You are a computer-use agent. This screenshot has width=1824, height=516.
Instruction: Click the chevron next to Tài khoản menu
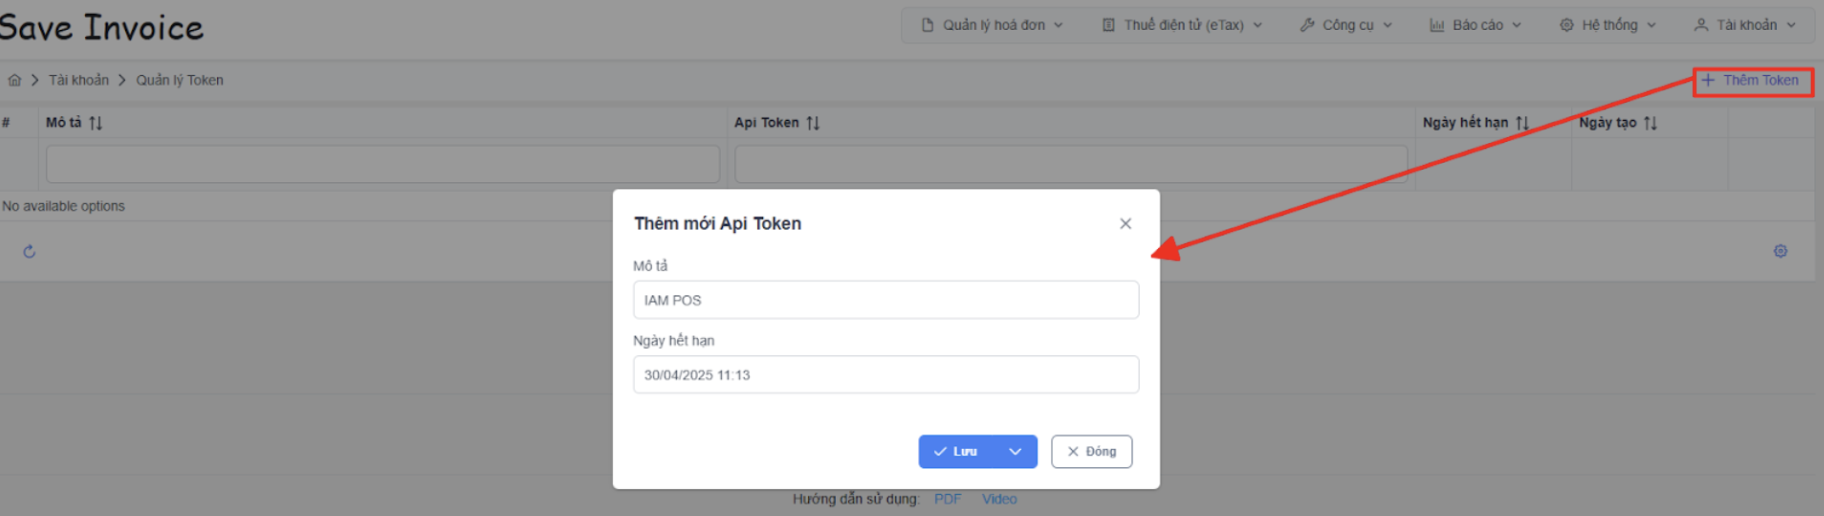coord(1791,25)
